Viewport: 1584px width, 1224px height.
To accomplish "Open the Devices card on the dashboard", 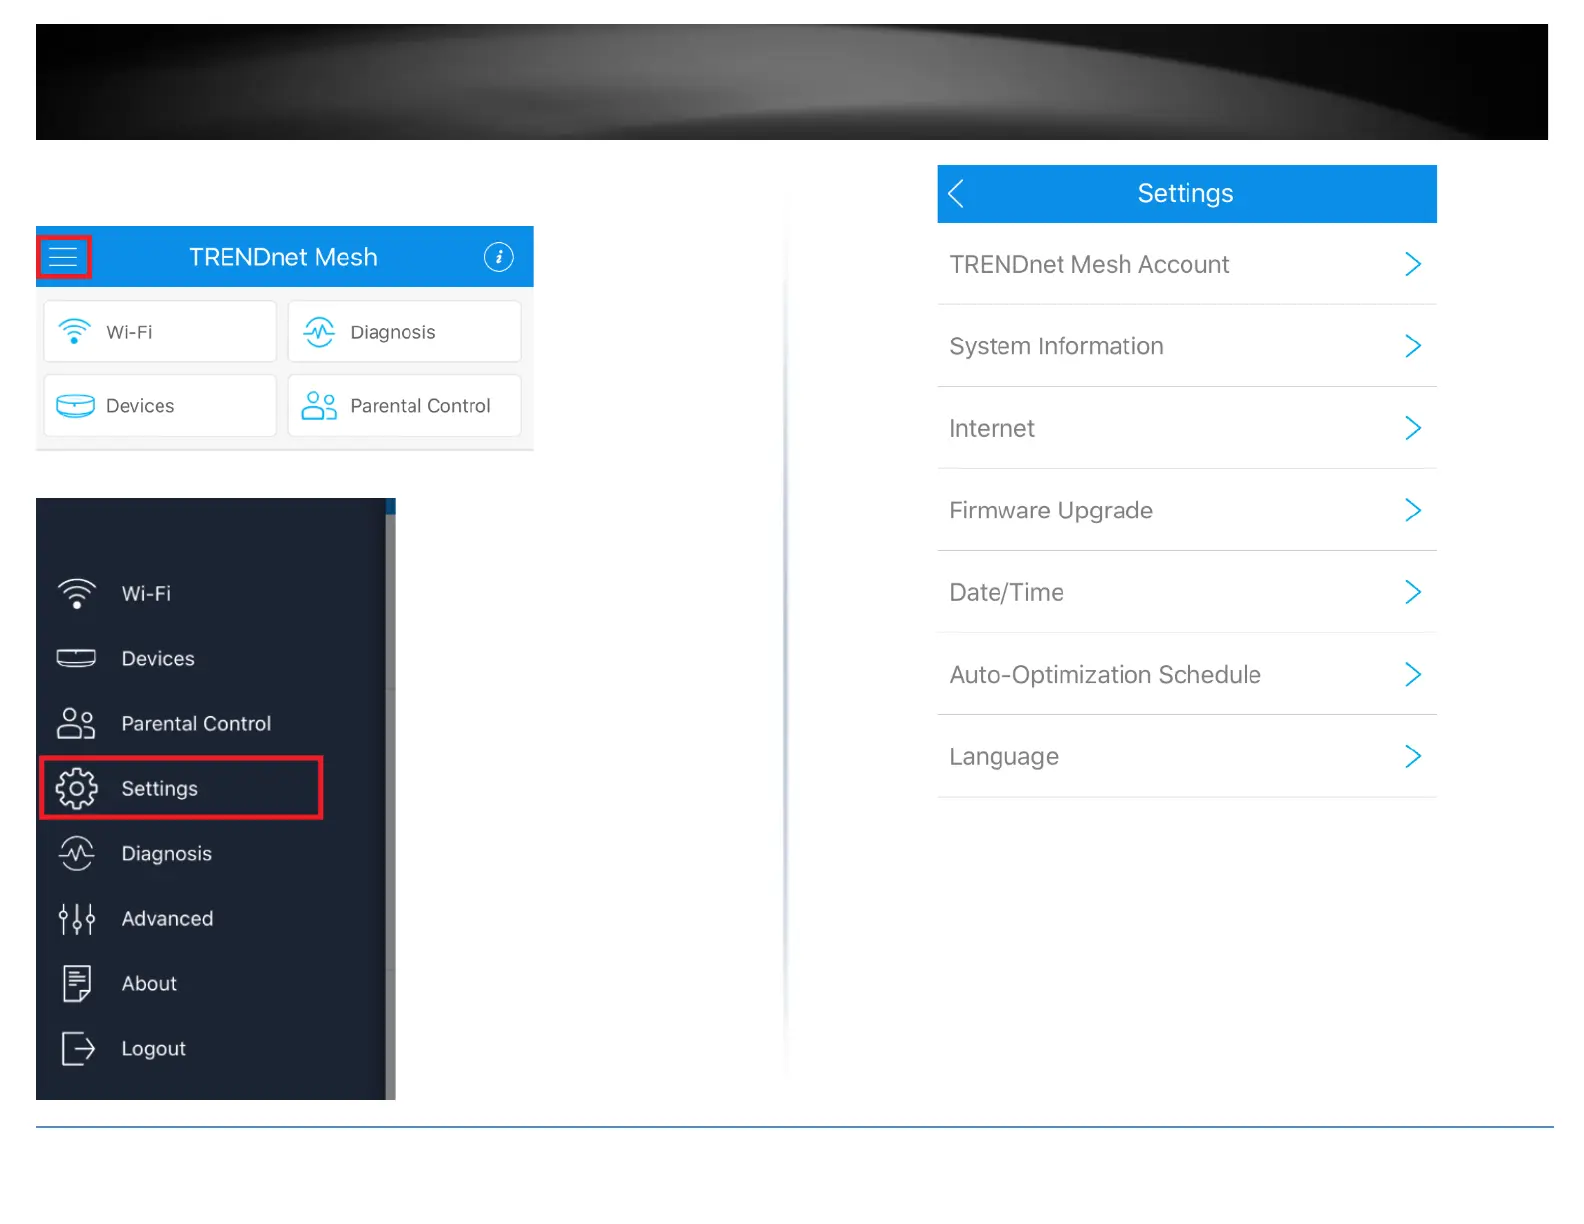I will tap(160, 405).
